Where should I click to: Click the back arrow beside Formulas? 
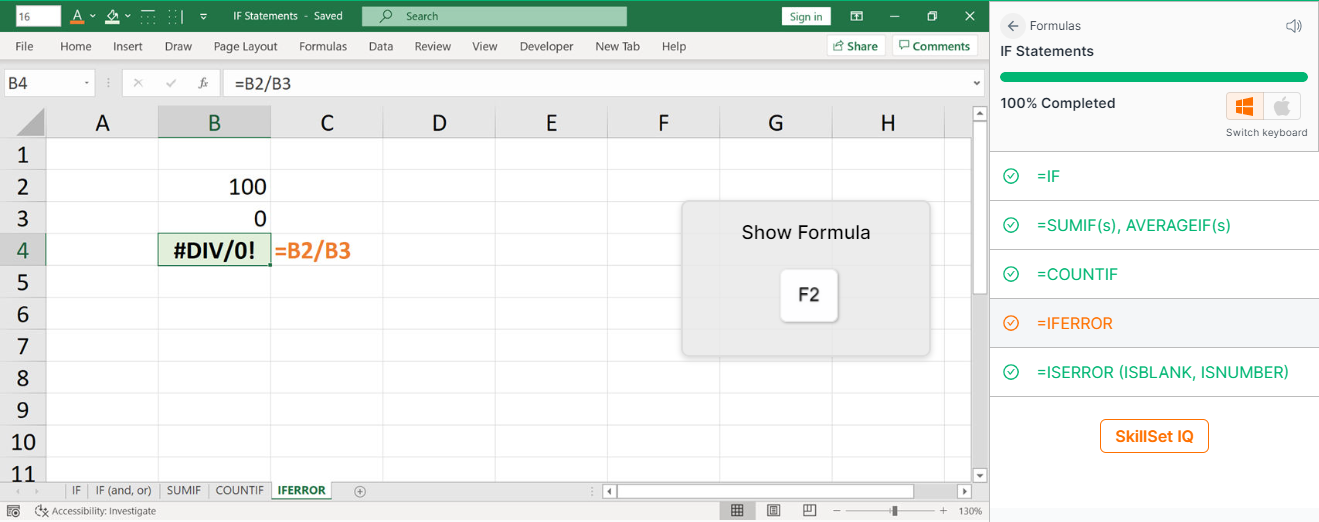1013,26
